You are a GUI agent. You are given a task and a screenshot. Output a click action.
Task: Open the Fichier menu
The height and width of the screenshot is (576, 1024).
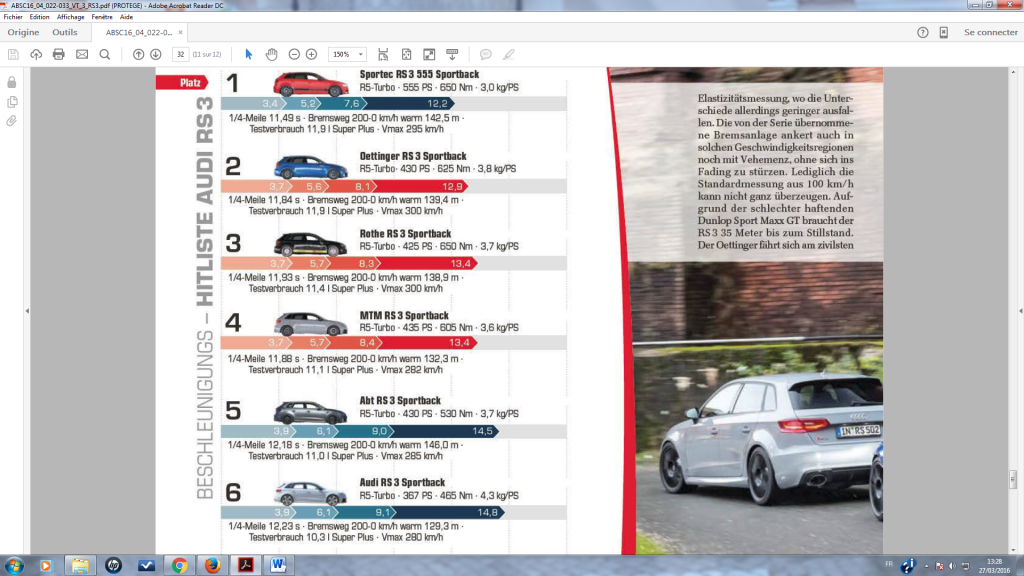[x=13, y=17]
